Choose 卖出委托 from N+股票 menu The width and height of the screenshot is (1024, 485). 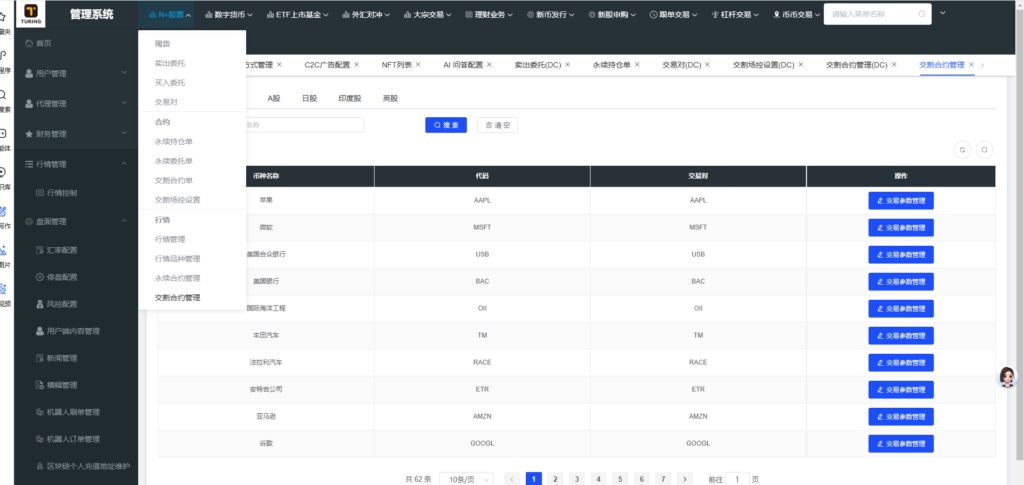170,63
